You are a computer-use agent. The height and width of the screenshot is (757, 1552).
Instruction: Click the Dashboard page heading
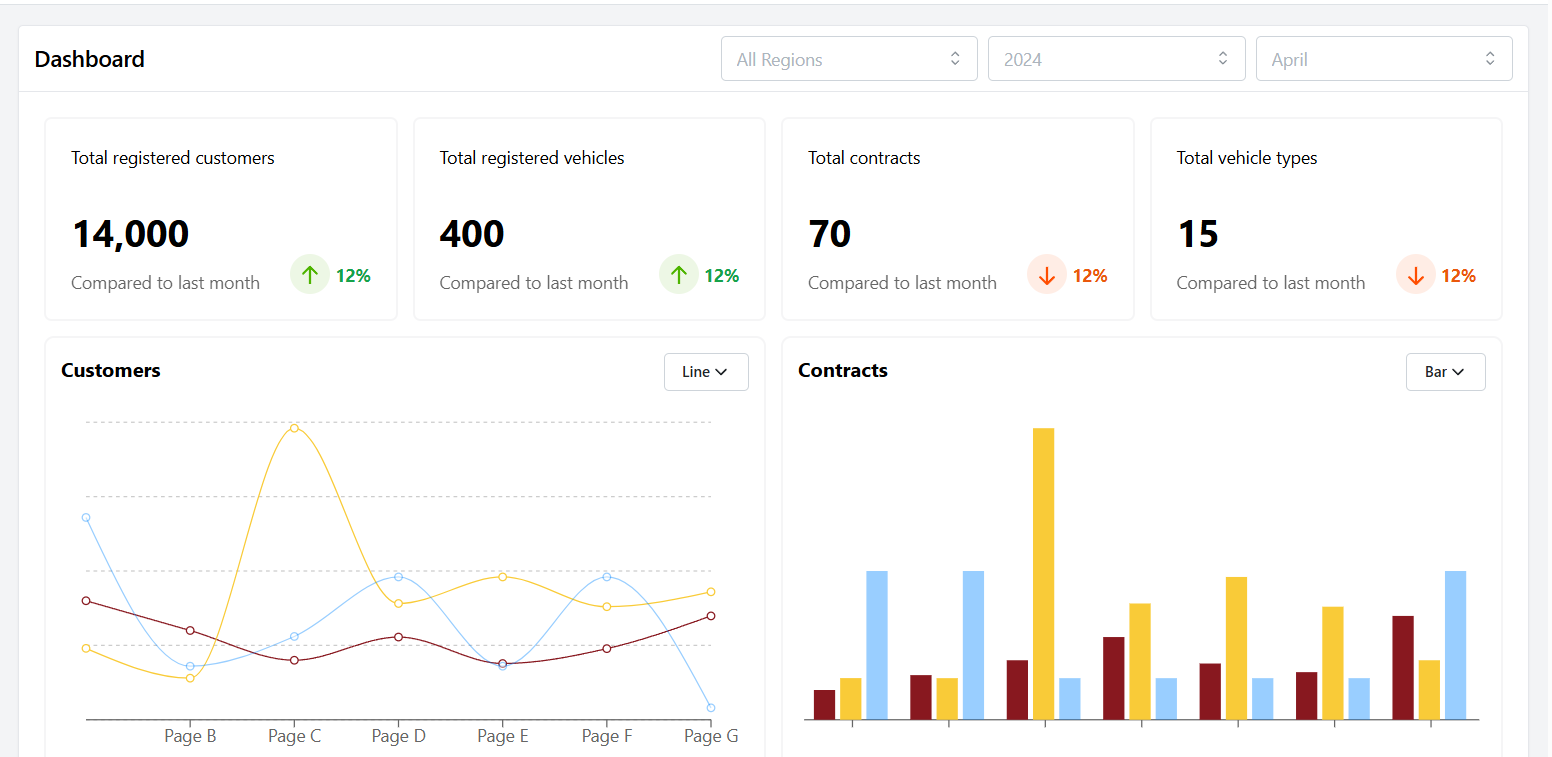(89, 59)
